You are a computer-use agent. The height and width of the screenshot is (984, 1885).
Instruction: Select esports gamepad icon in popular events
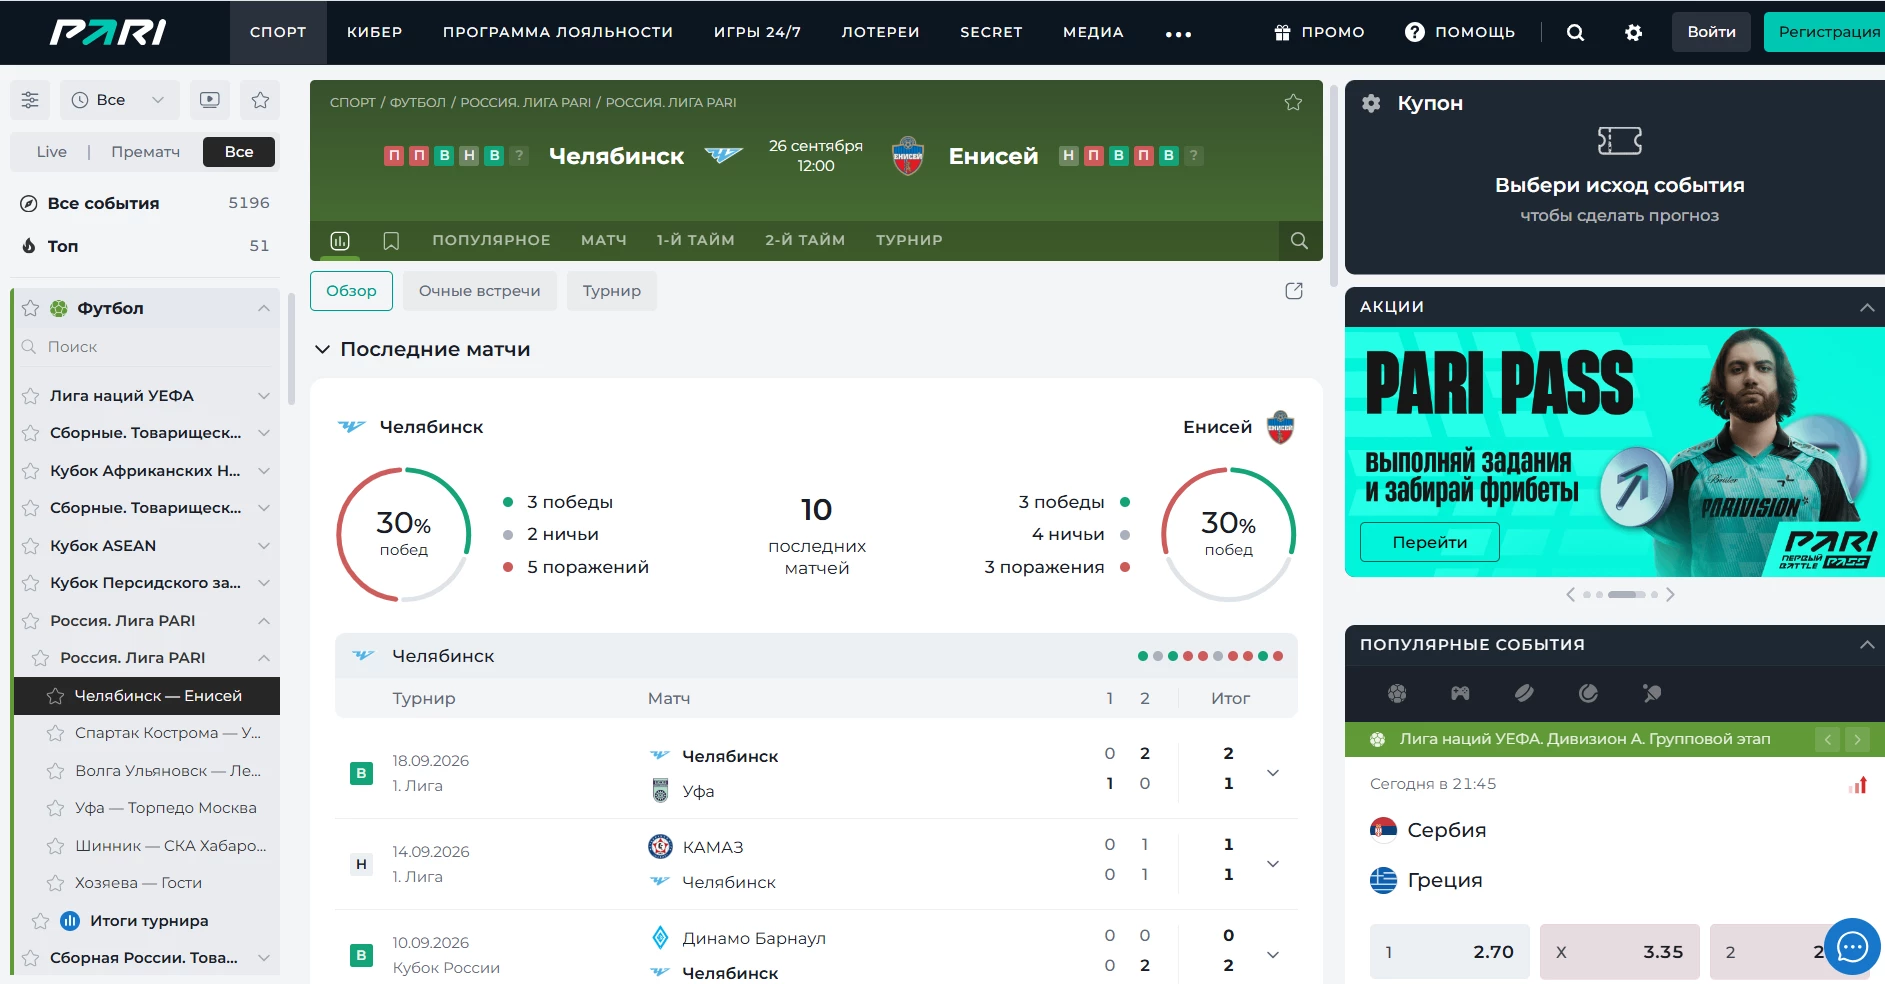point(1460,693)
